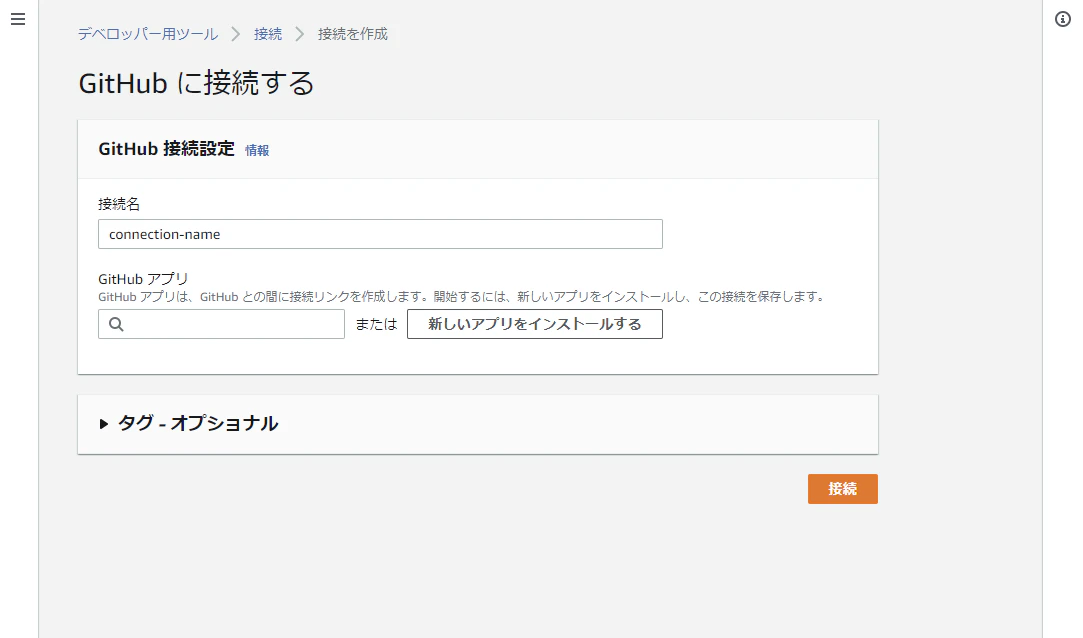Click the orange 接続 button
Screen dimensions: 1083x638
pos(843,489)
